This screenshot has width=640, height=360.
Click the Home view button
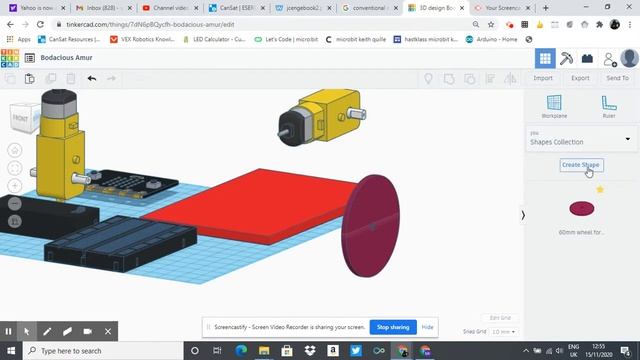[15, 150]
